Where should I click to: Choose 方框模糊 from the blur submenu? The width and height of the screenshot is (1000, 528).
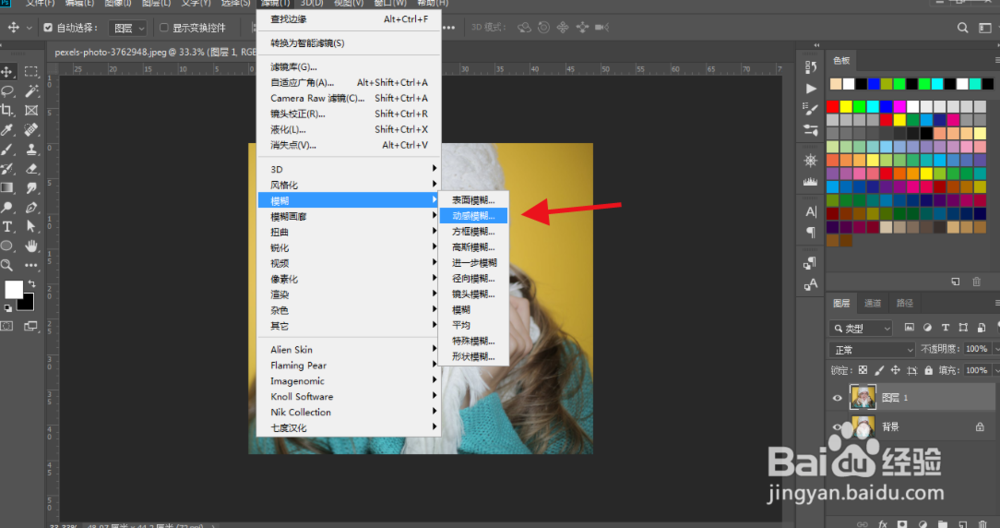coord(473,231)
